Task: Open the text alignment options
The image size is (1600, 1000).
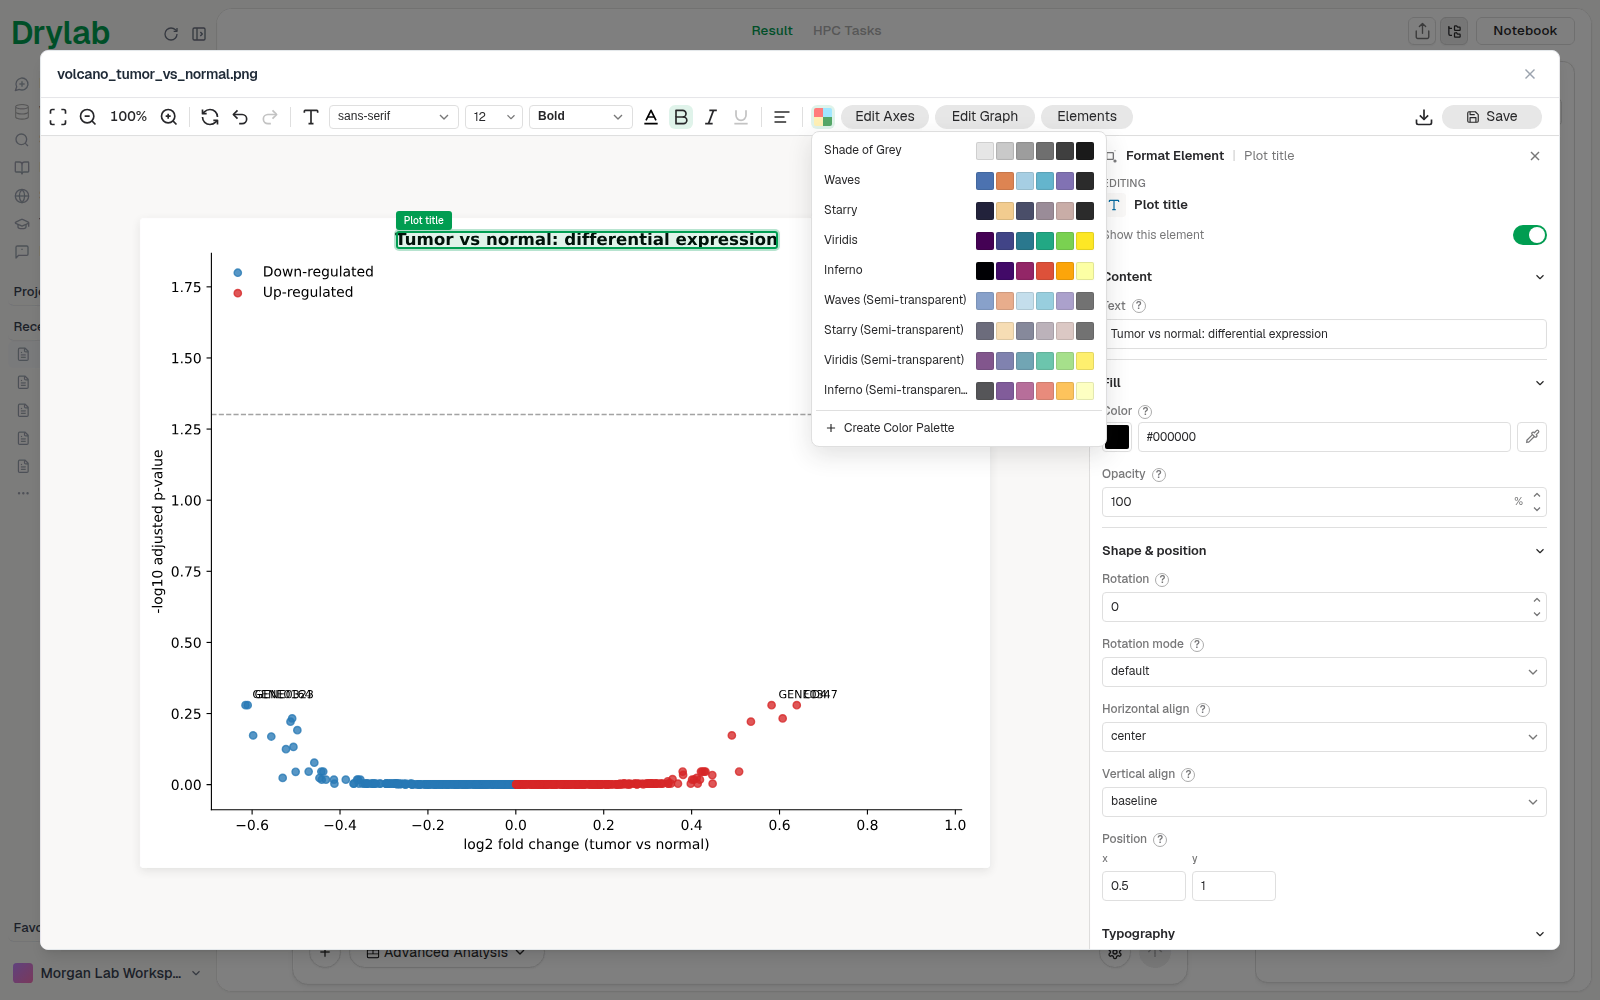Action: pyautogui.click(x=782, y=117)
